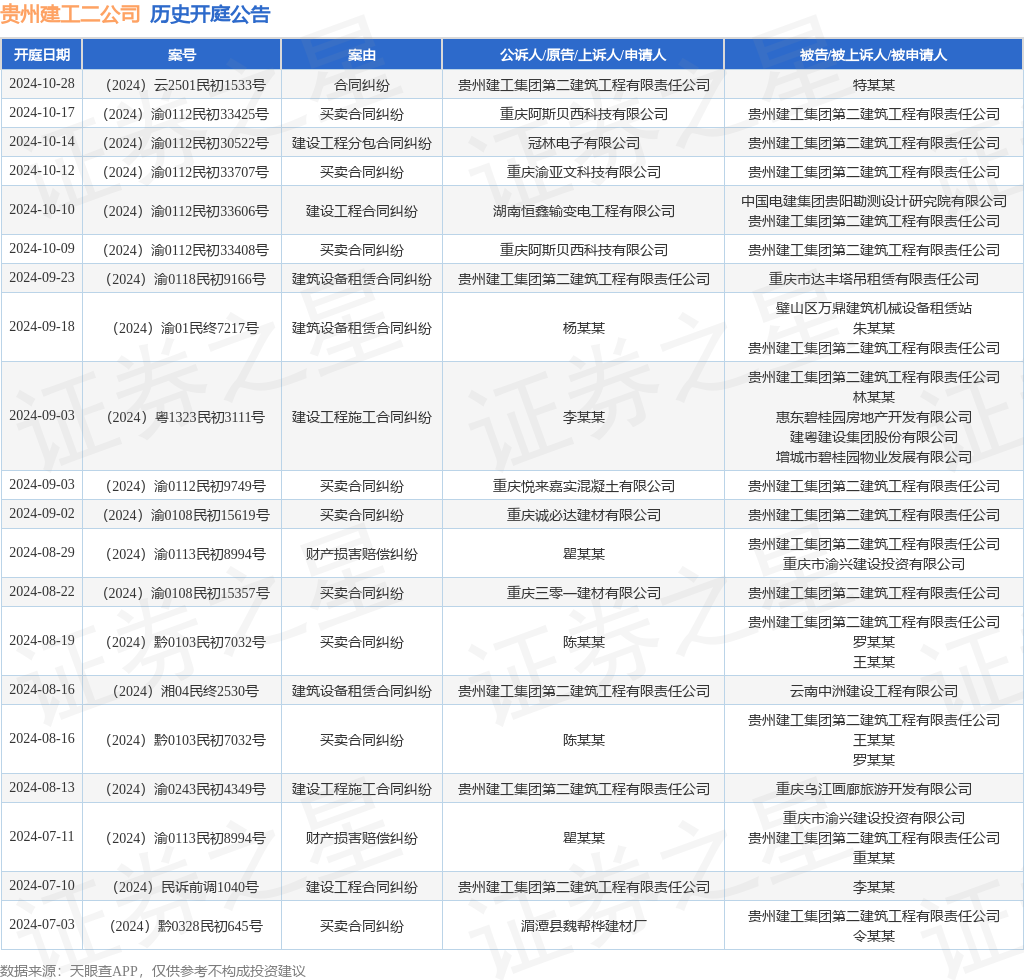This screenshot has width=1024, height=980.
Task: Select date cell 2024-08-19
Action: coord(42,640)
